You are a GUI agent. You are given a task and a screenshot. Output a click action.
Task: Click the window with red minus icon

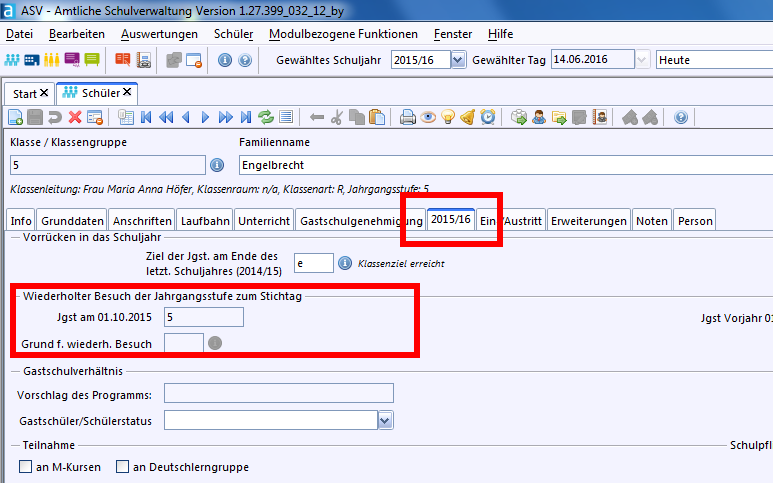[x=194, y=60]
